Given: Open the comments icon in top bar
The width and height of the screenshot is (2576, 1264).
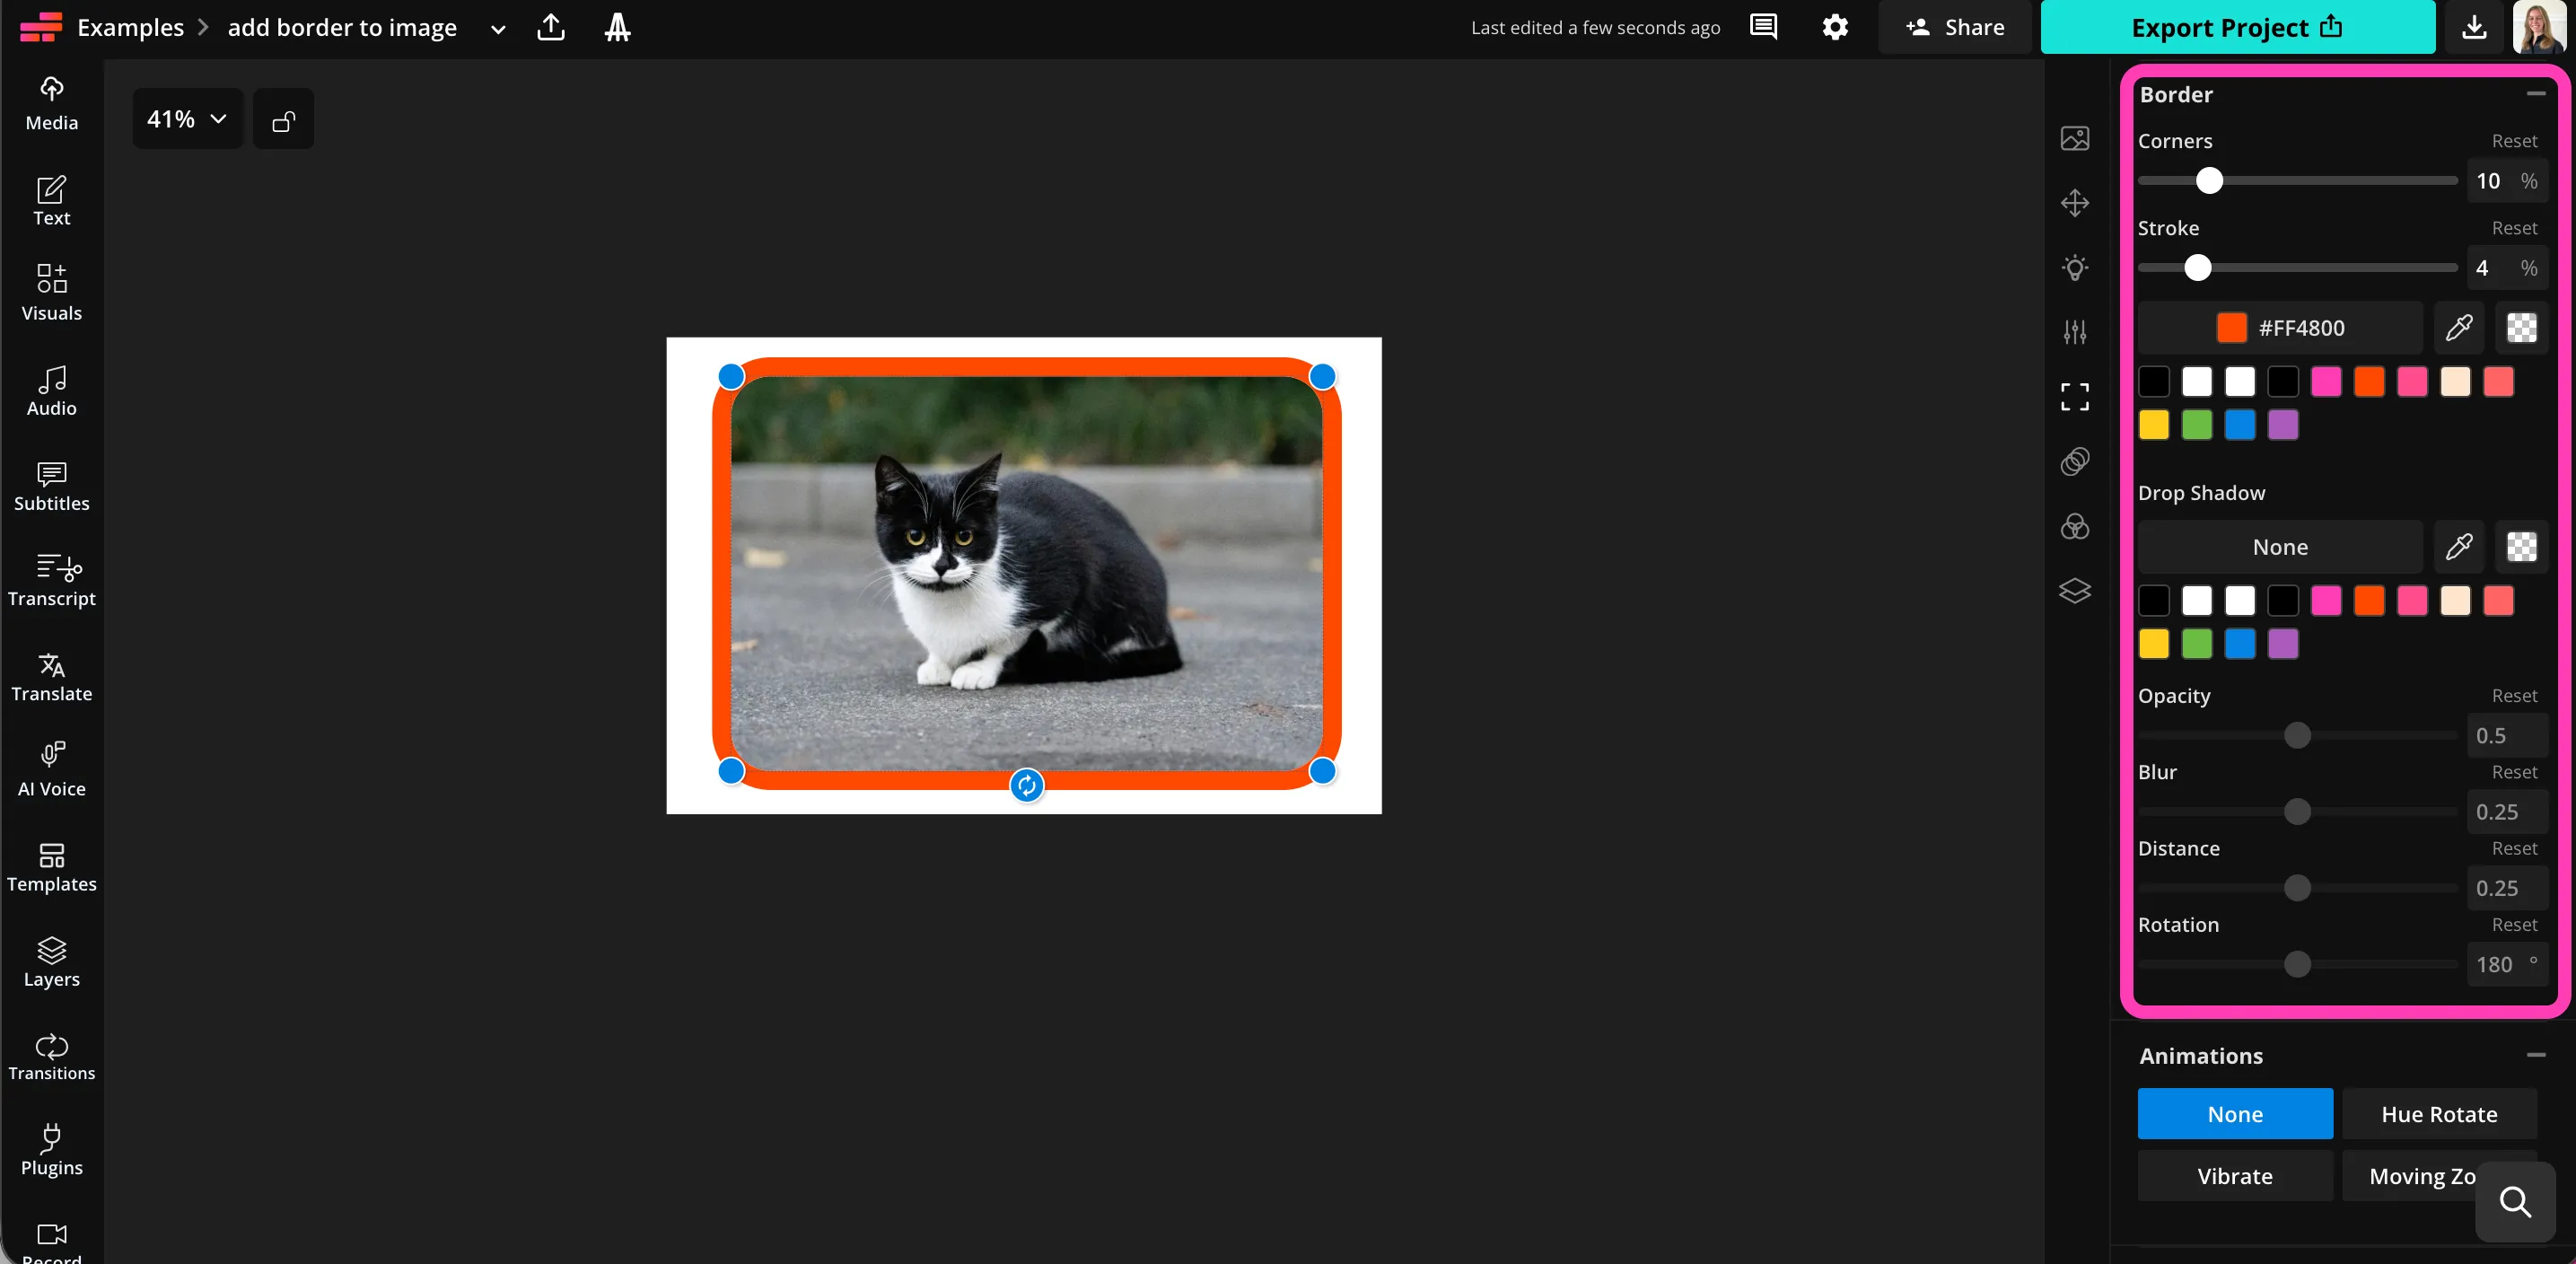Looking at the screenshot, I should [1763, 27].
